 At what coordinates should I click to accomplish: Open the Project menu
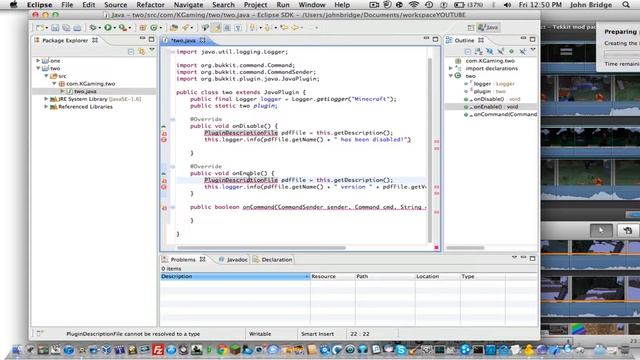click(256, 5)
